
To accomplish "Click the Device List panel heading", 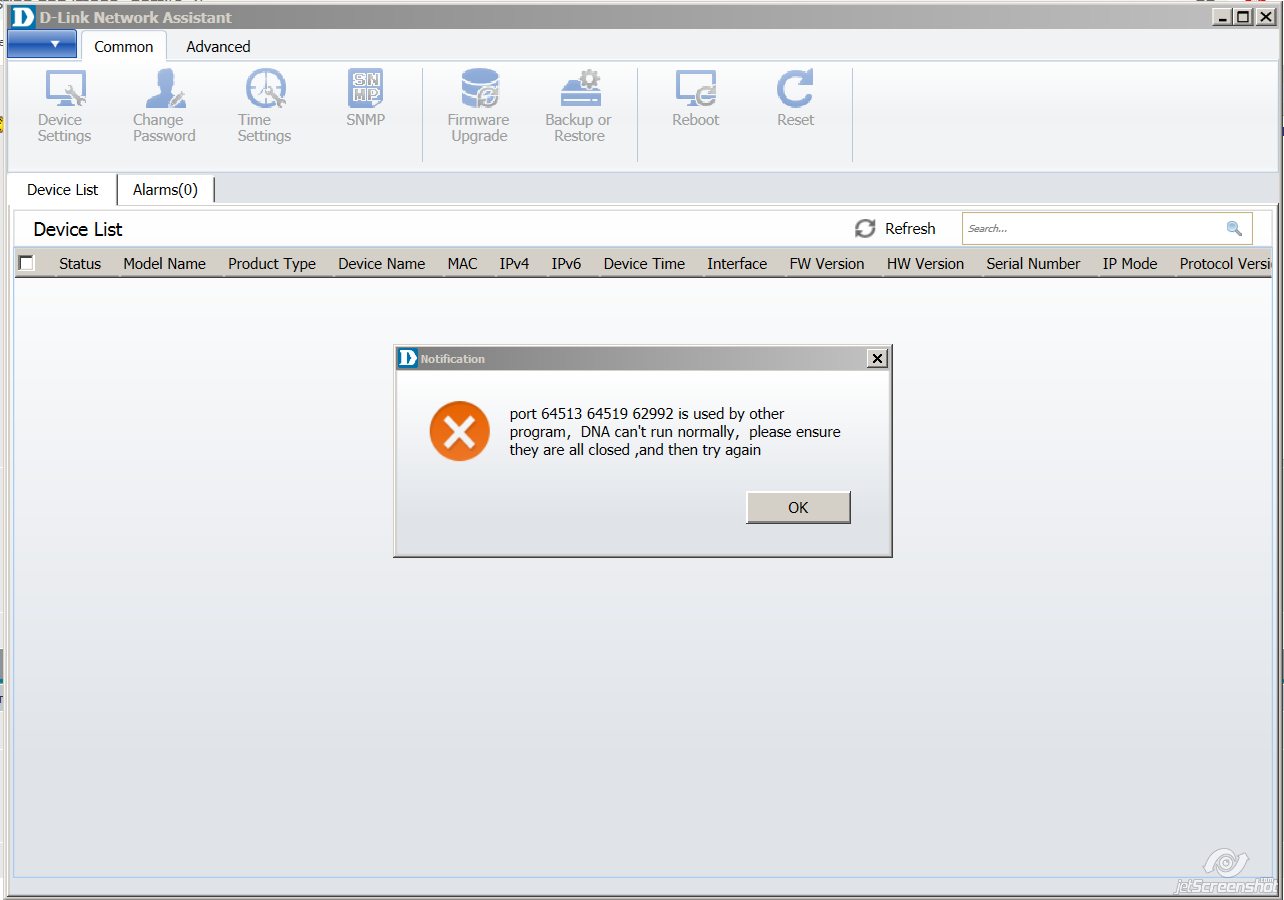I will click(x=78, y=229).
